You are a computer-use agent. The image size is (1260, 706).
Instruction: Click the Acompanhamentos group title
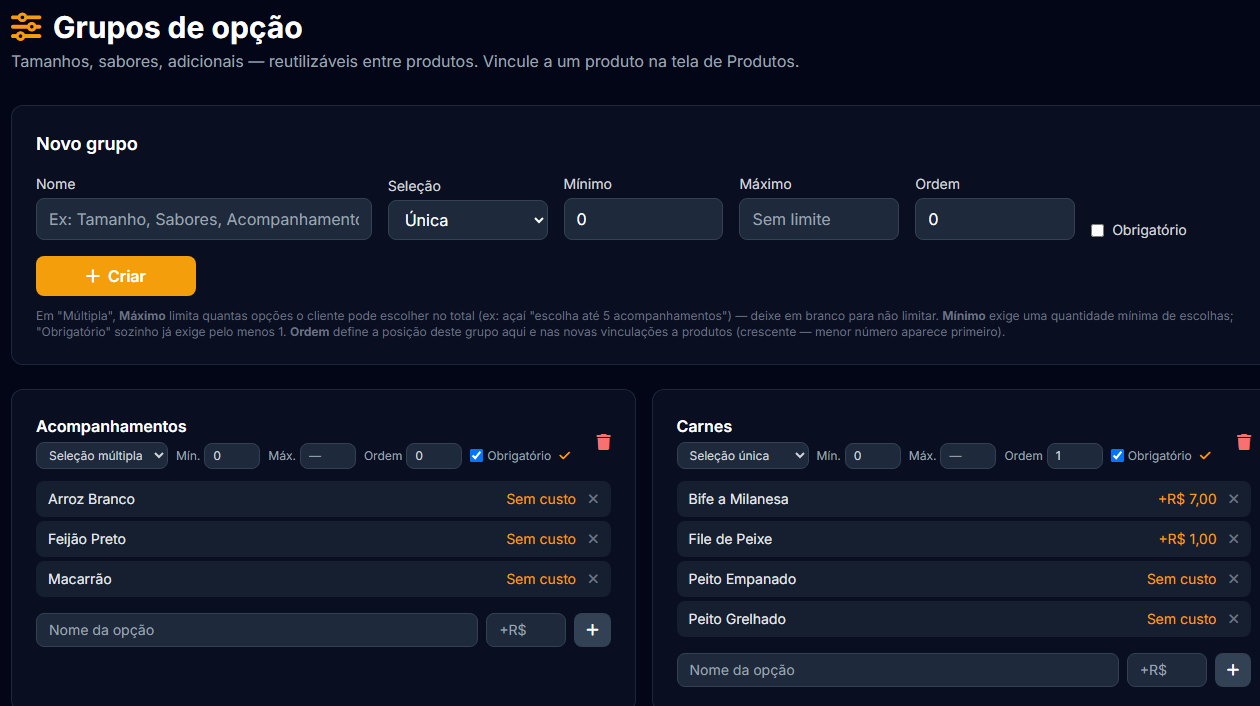[x=111, y=427]
